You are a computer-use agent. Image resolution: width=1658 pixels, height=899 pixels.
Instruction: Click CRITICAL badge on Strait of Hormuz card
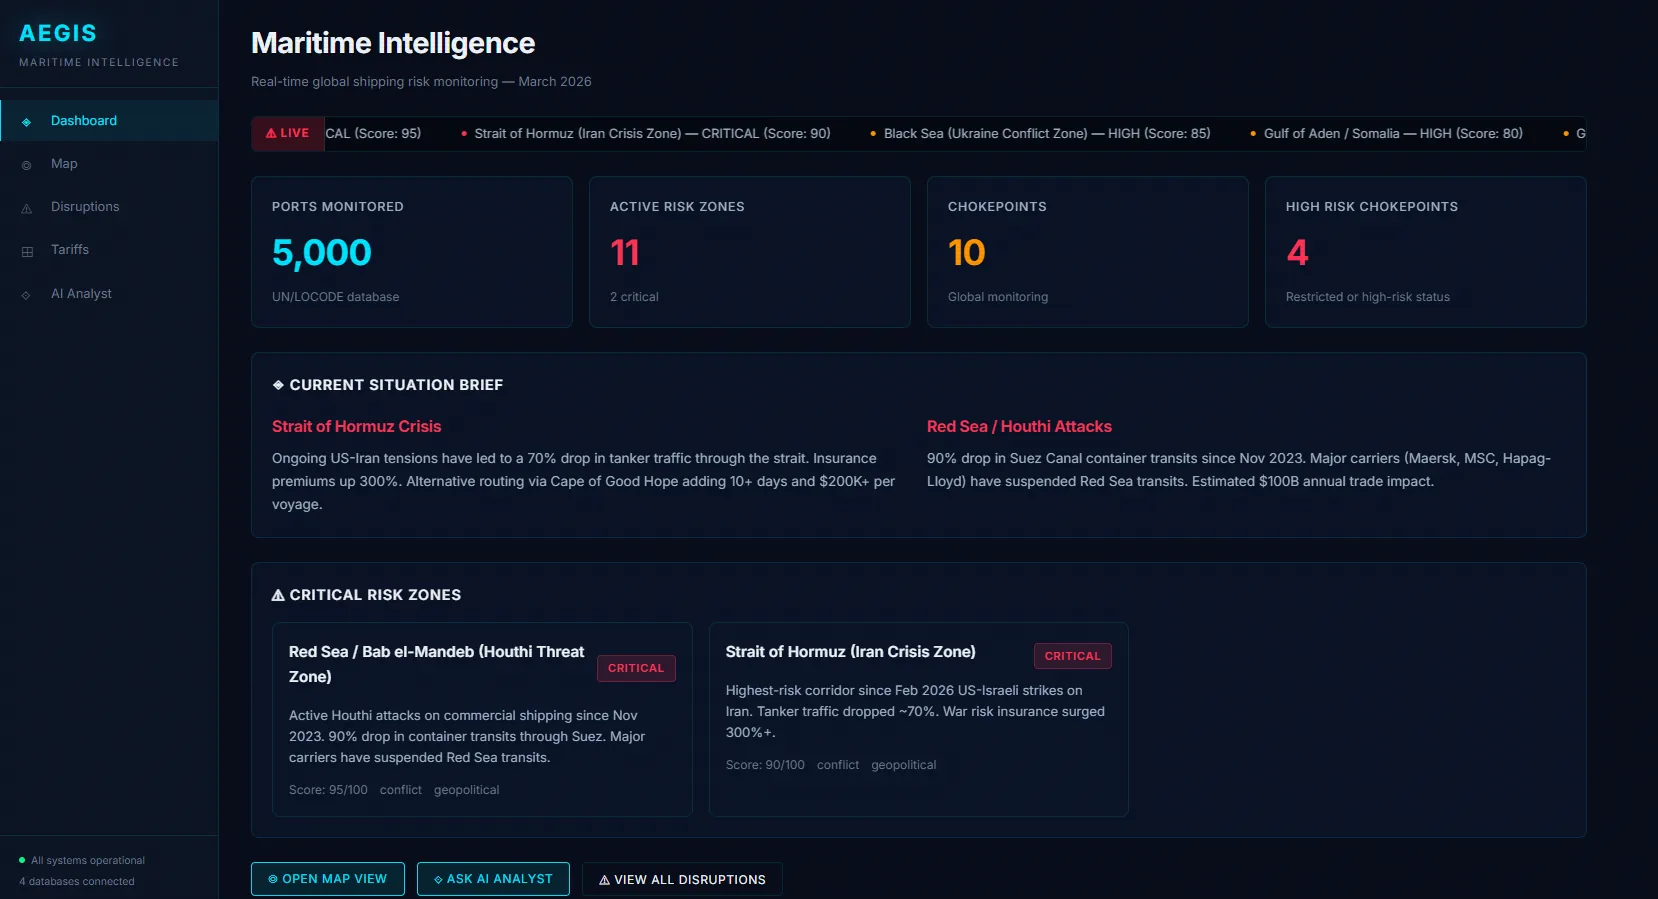tap(1073, 656)
